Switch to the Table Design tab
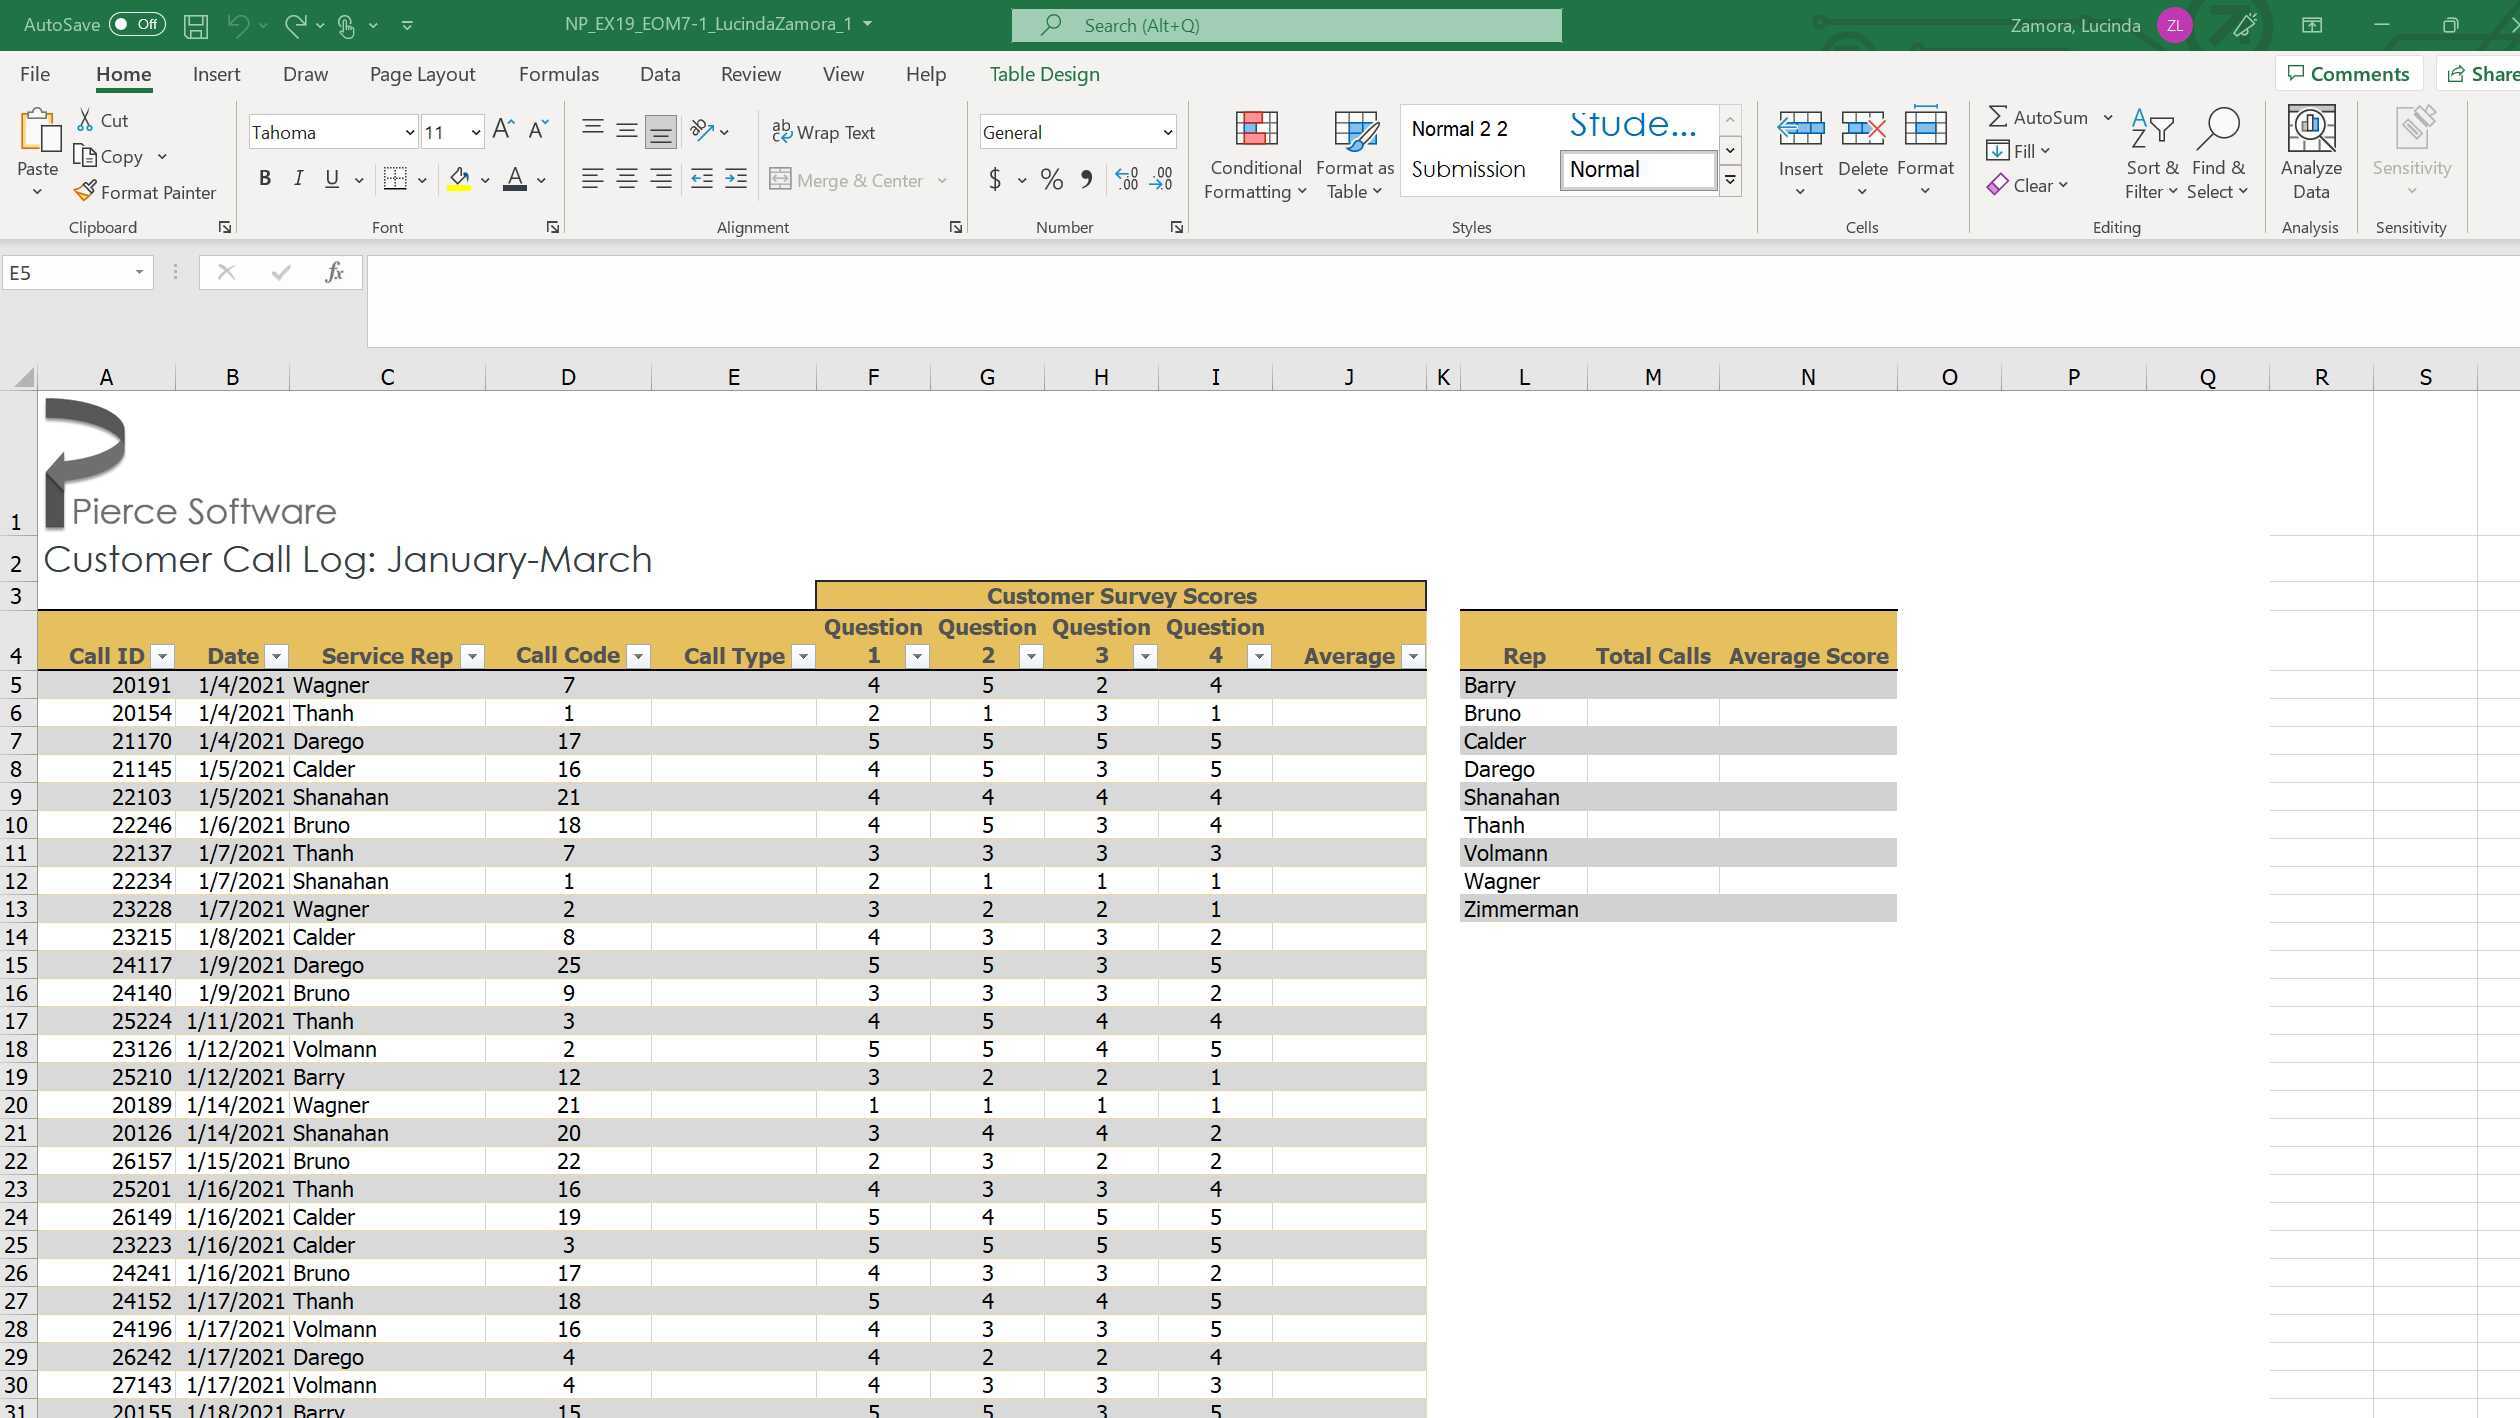This screenshot has height=1418, width=2520. click(1044, 73)
